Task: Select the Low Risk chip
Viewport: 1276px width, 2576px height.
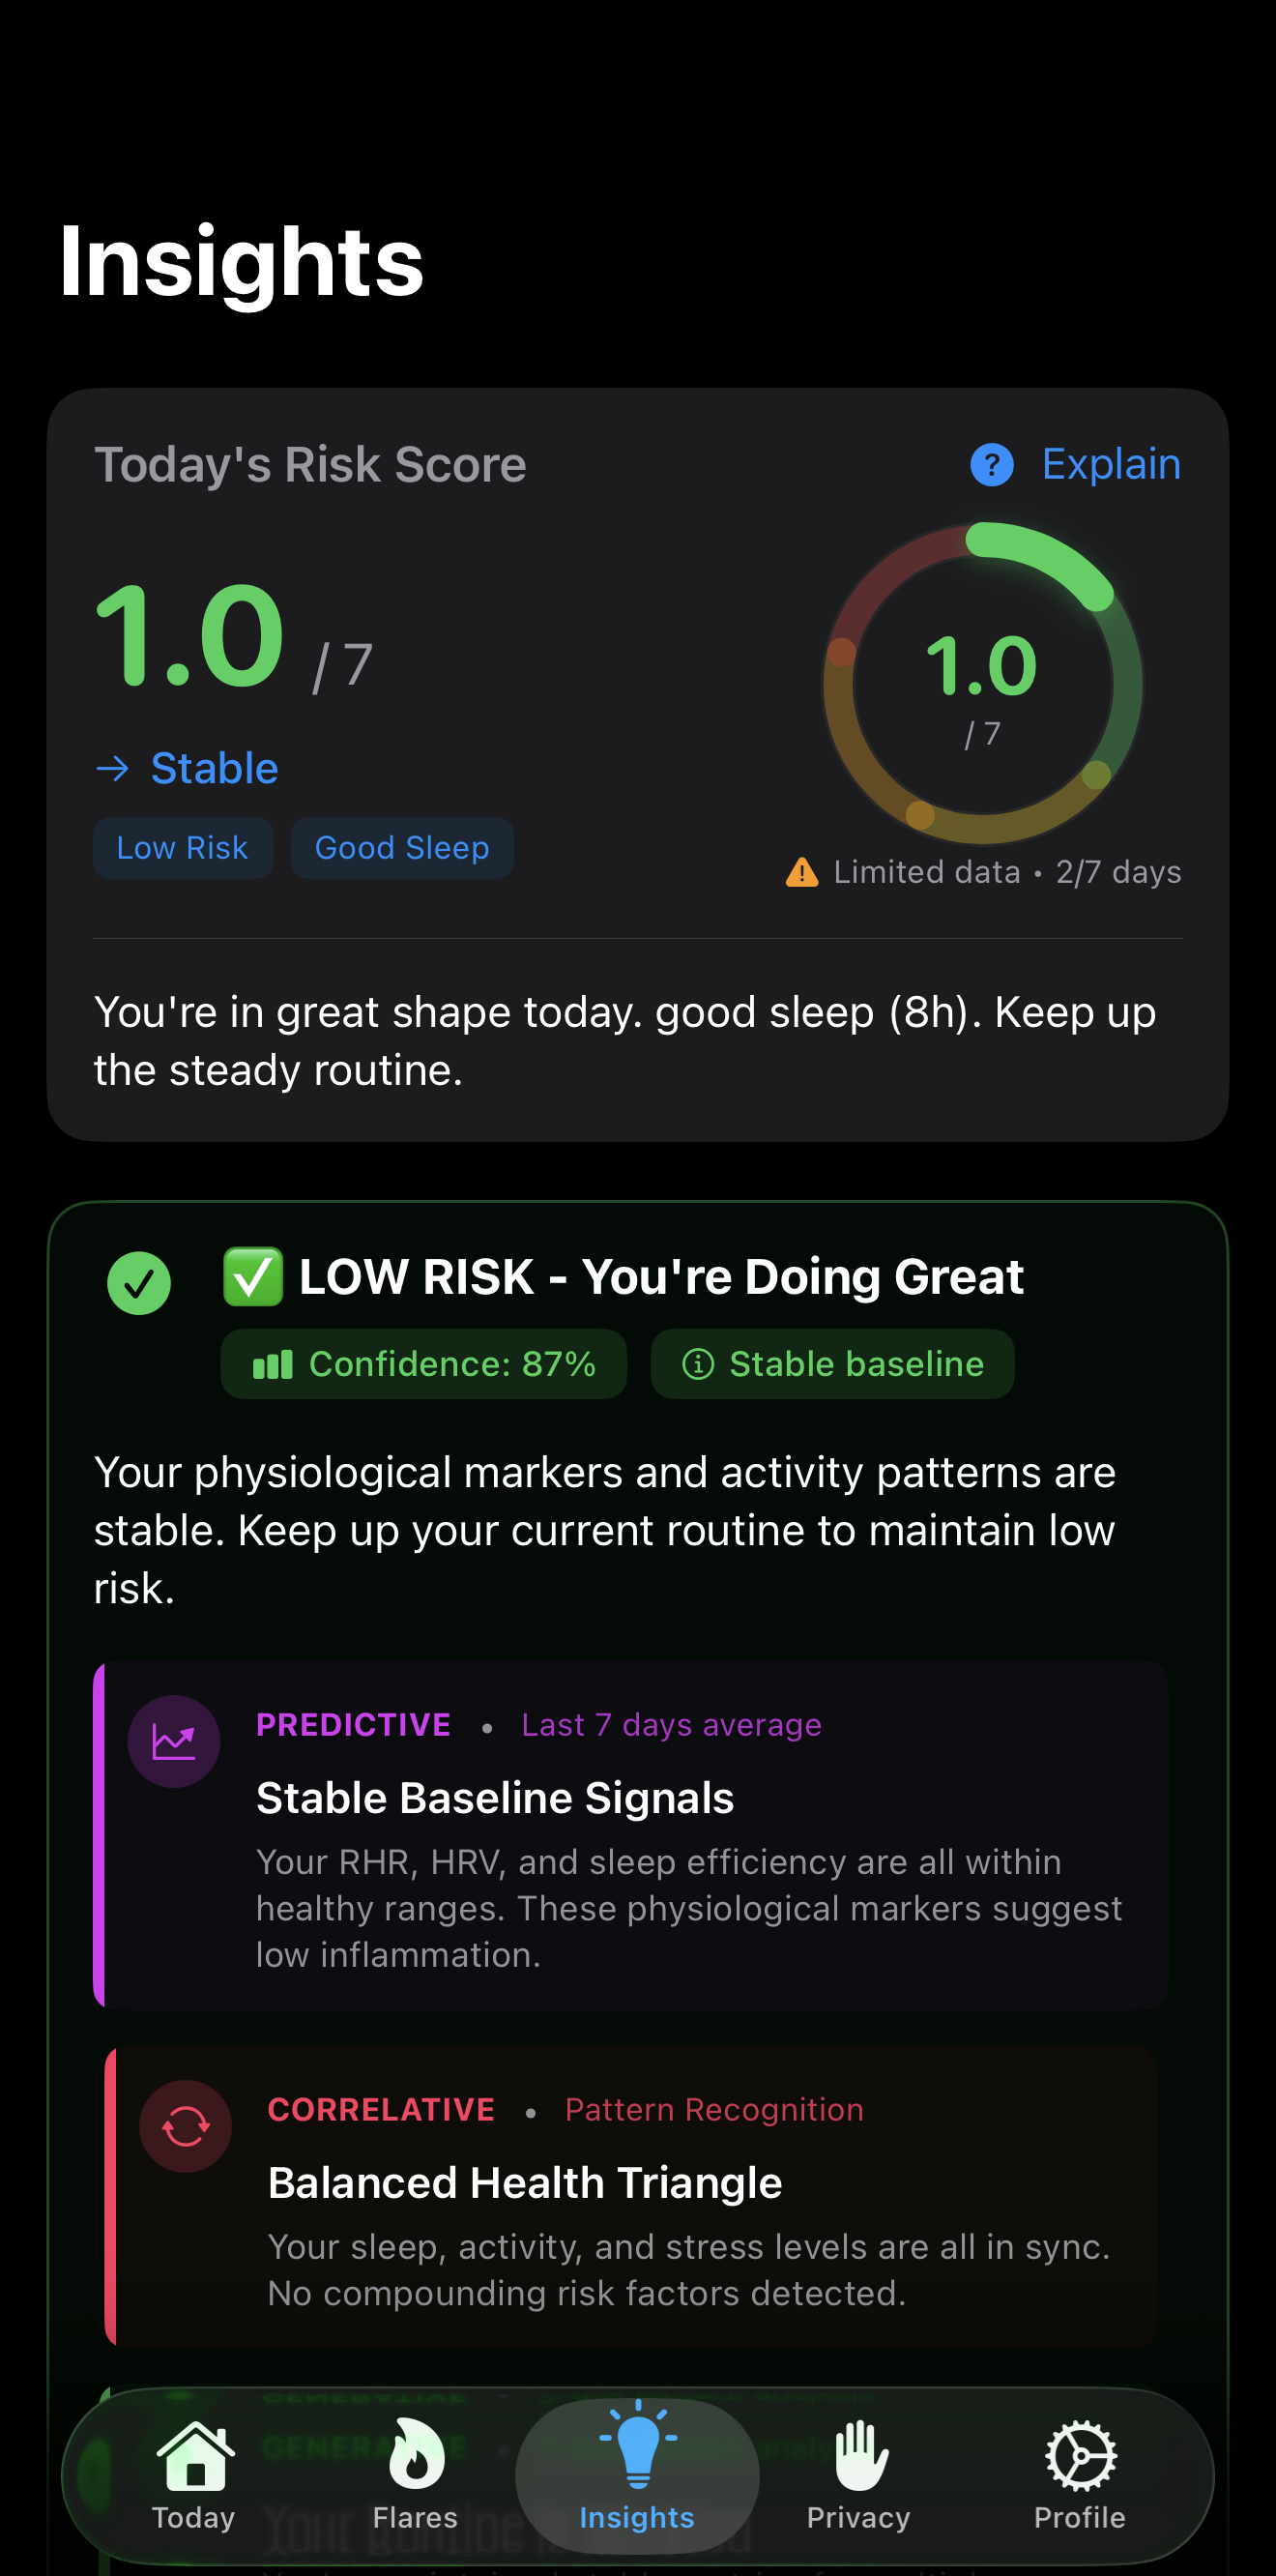Action: [x=182, y=847]
